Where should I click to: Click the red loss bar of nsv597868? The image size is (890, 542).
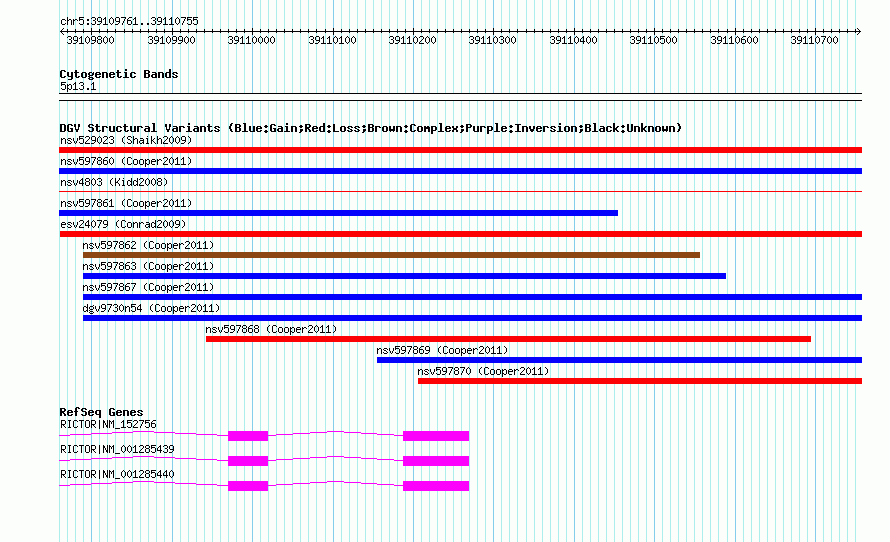pos(508,339)
